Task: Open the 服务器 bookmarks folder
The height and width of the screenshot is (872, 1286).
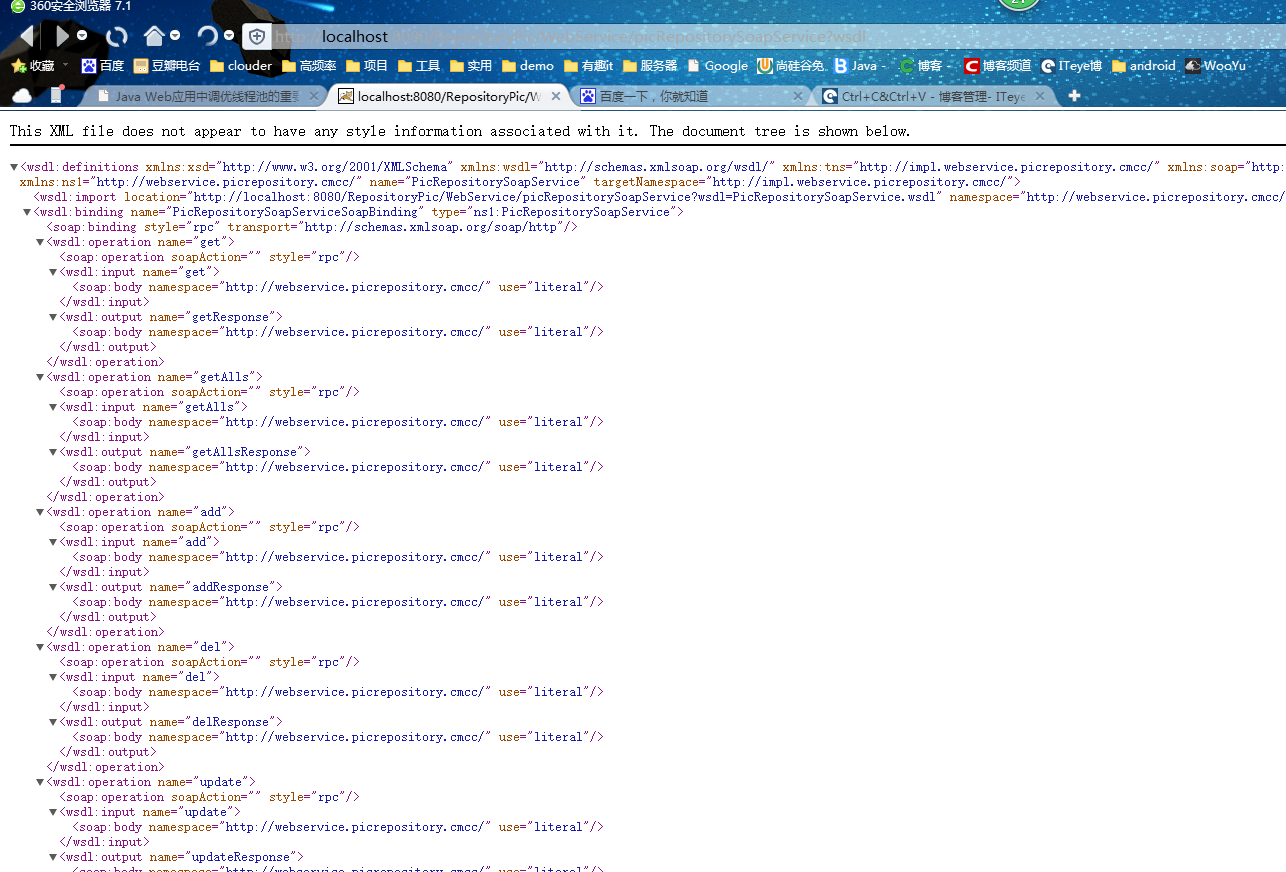Action: click(x=650, y=65)
